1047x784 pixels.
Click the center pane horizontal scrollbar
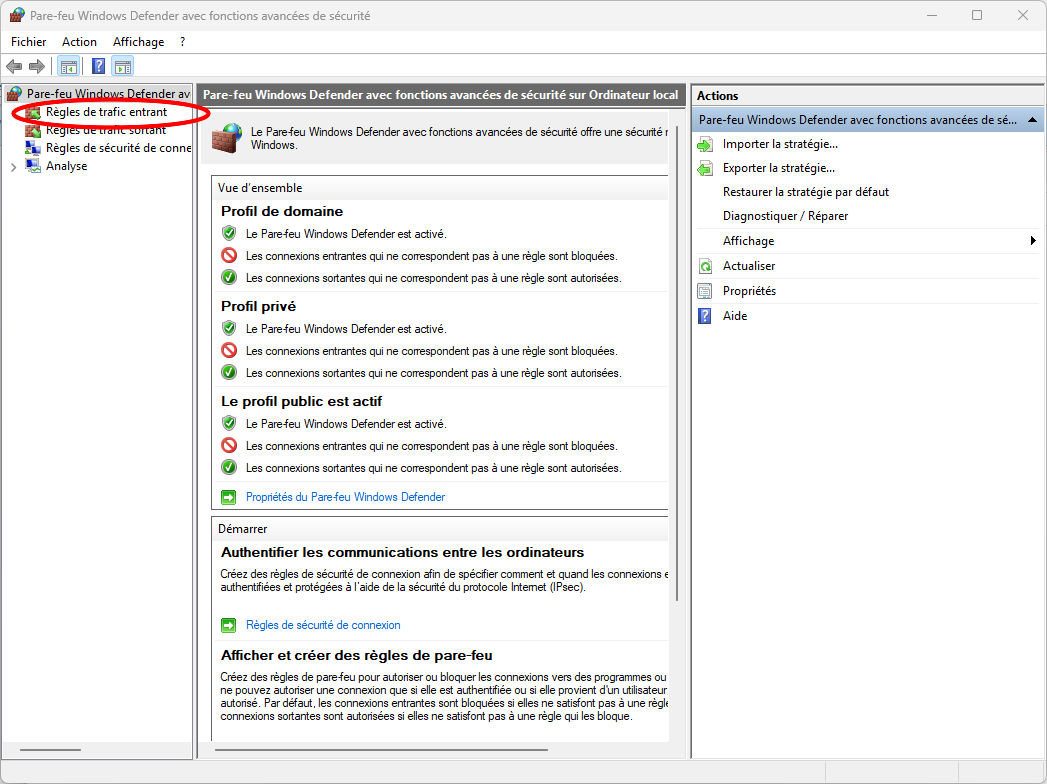tap(380, 749)
